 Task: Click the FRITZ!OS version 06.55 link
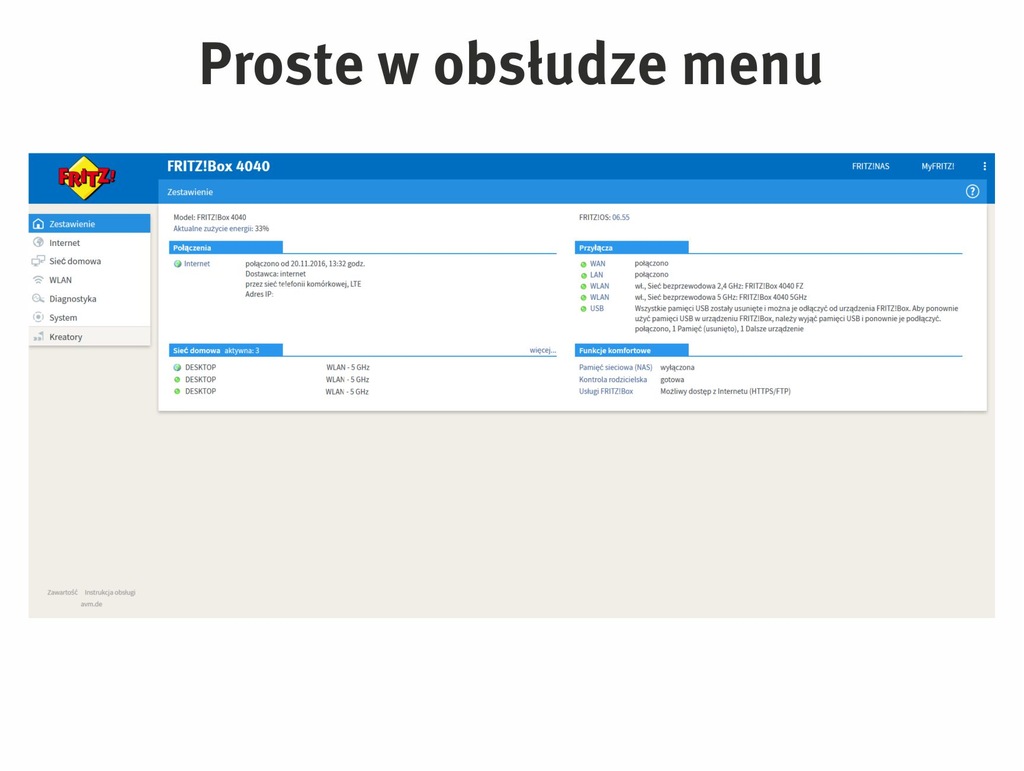[620, 217]
